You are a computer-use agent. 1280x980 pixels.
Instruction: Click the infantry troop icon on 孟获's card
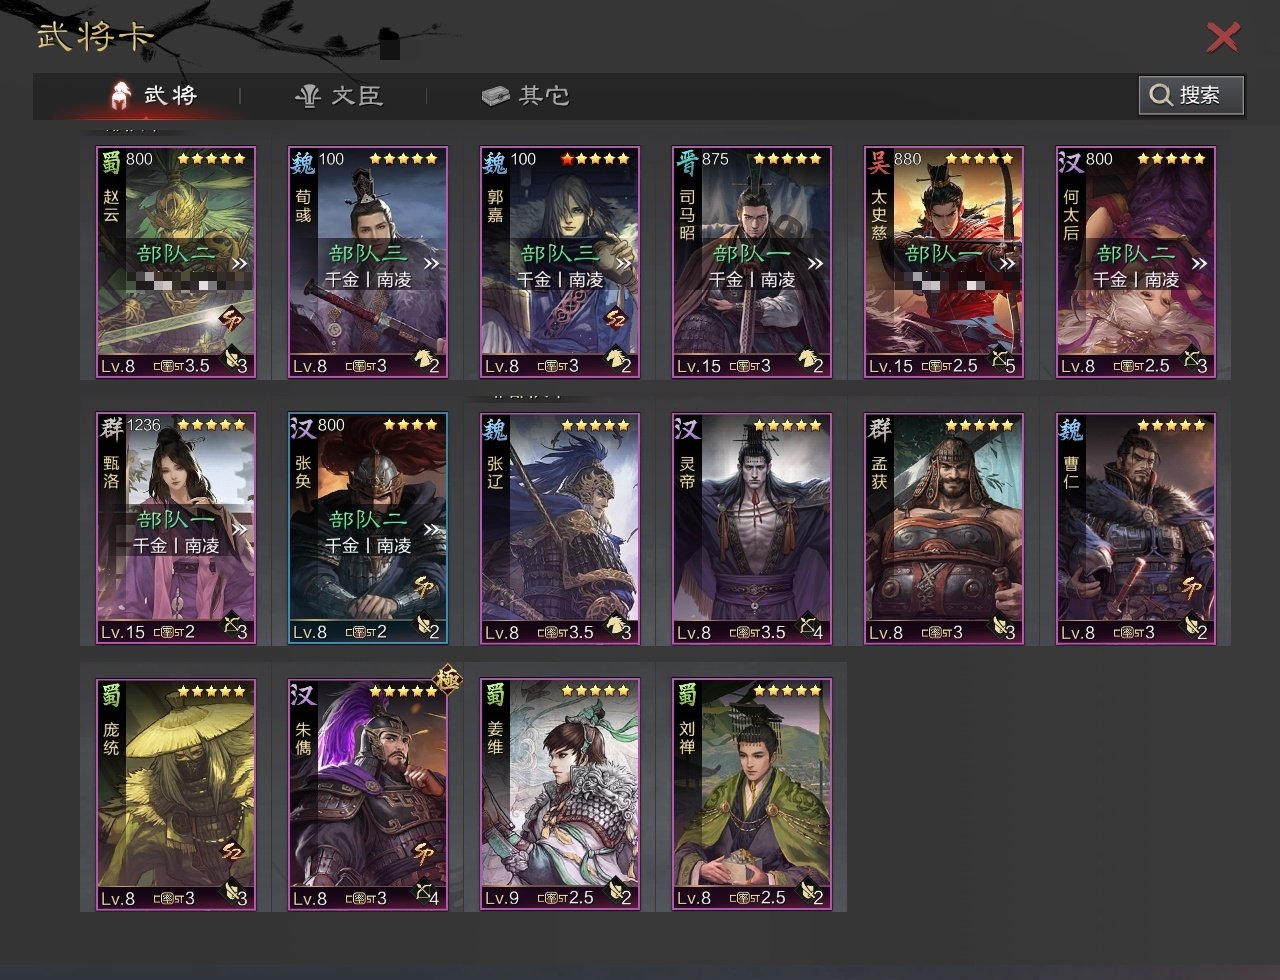pos(999,625)
